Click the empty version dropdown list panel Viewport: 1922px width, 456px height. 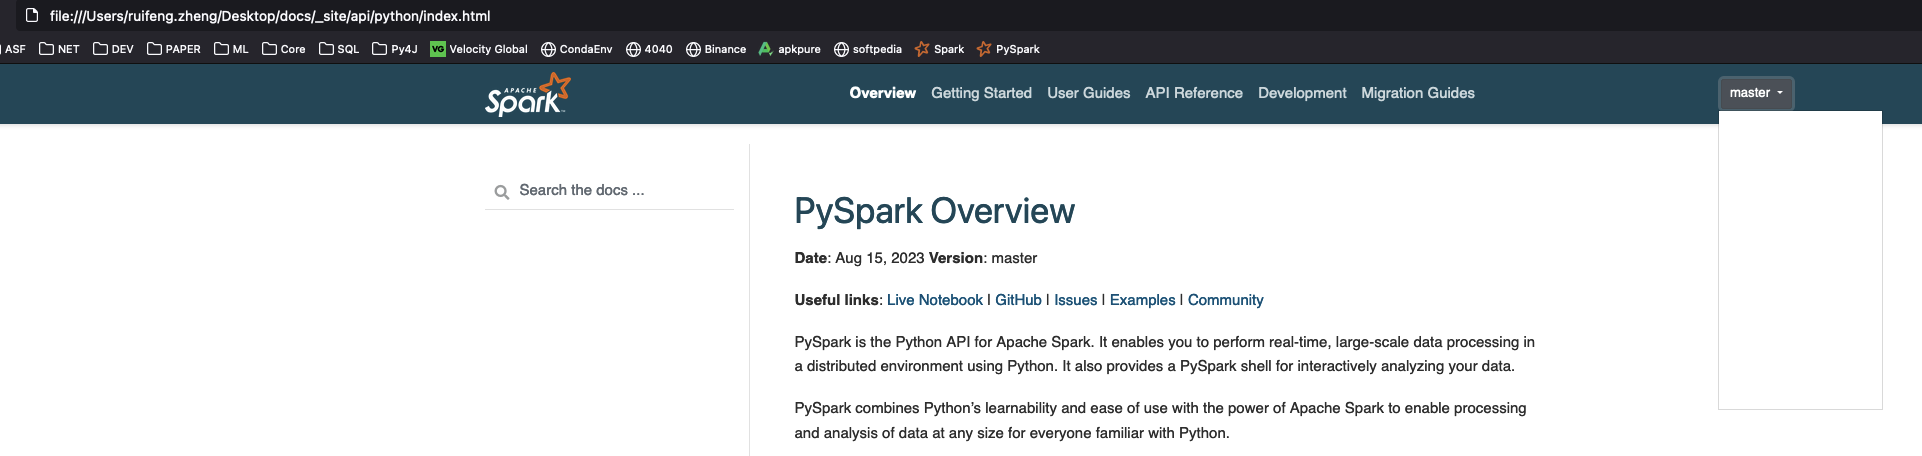point(1800,260)
